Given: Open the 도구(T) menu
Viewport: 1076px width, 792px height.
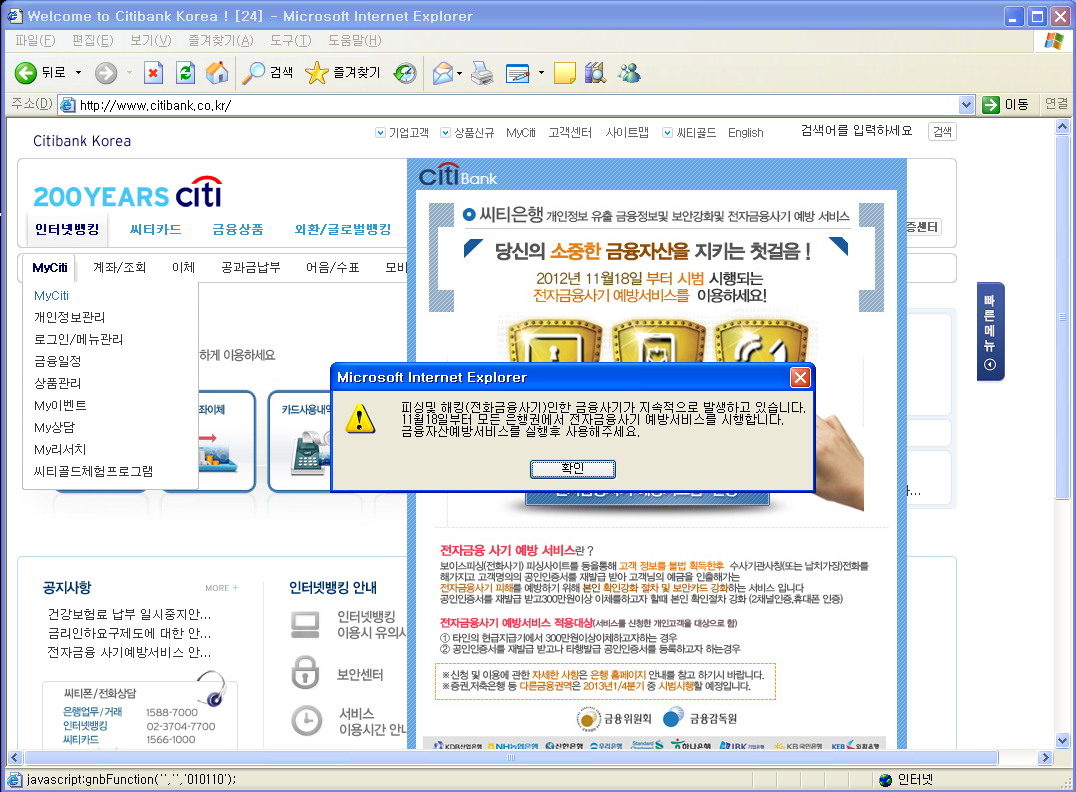Looking at the screenshot, I should point(290,40).
